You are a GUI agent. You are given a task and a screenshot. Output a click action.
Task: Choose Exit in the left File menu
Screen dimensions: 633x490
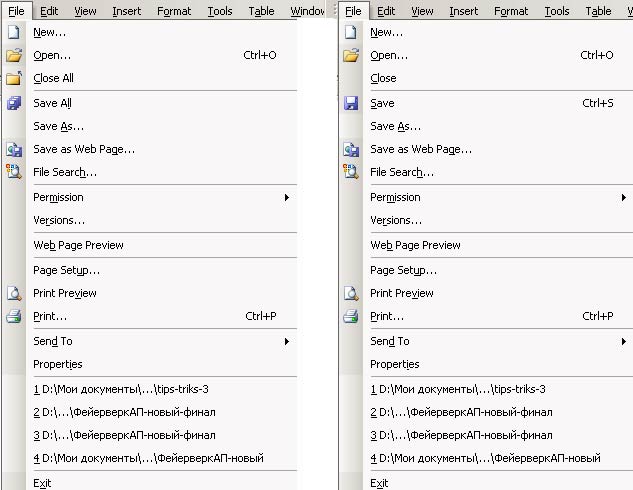click(41, 483)
